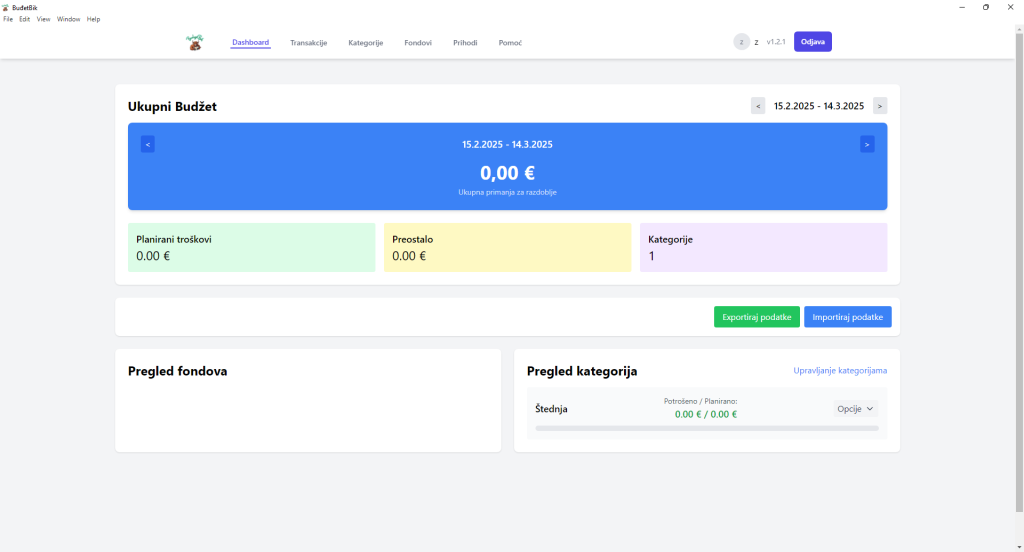Navigate to Prihodi section
1024x552 pixels.
click(x=465, y=43)
